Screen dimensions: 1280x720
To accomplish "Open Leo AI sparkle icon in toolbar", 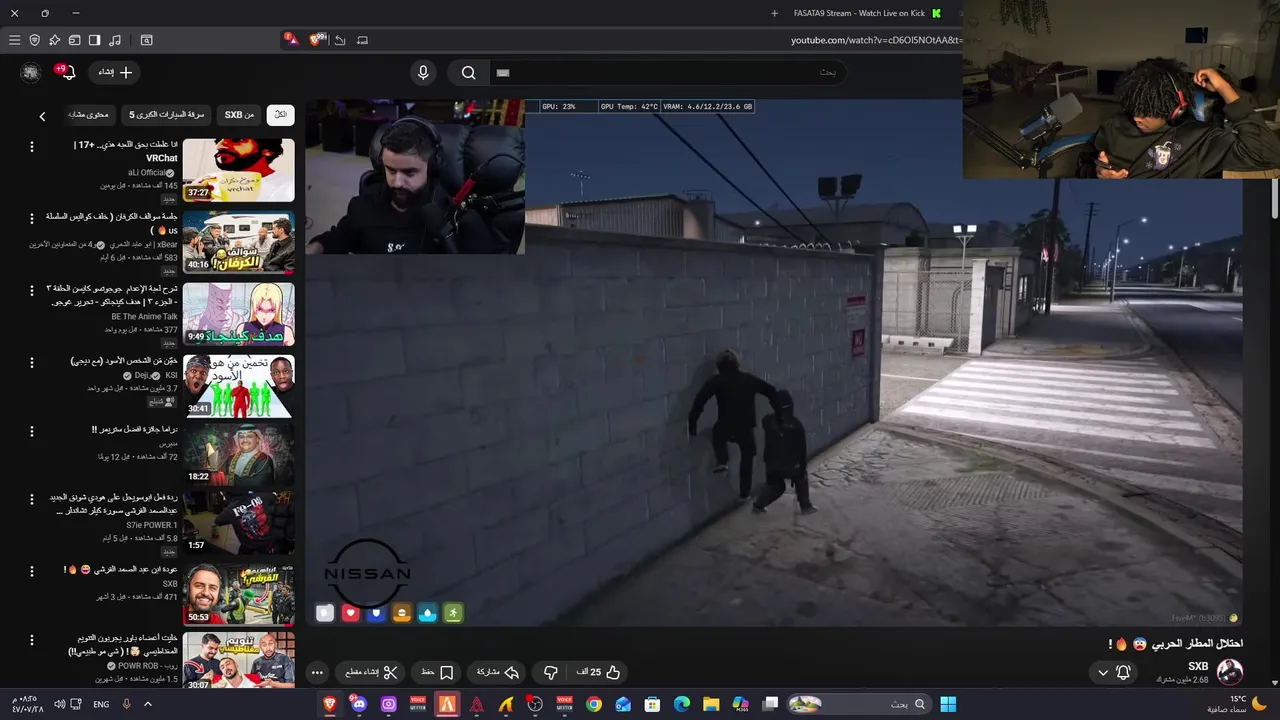I will pos(54,40).
